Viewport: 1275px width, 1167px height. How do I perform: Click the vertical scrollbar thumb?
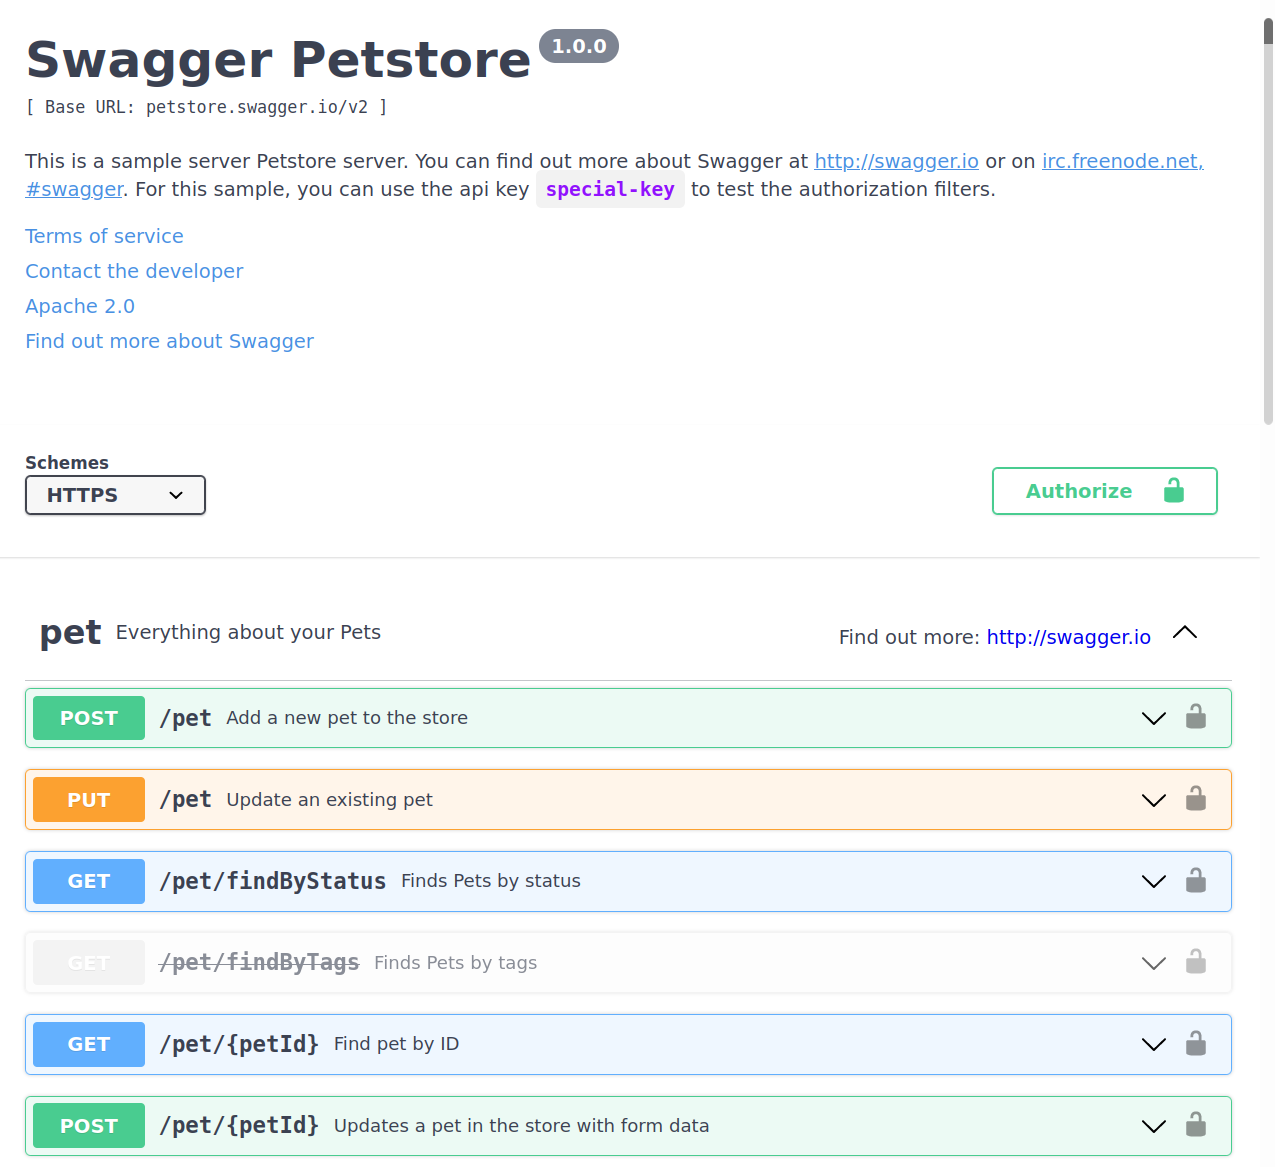click(1268, 222)
